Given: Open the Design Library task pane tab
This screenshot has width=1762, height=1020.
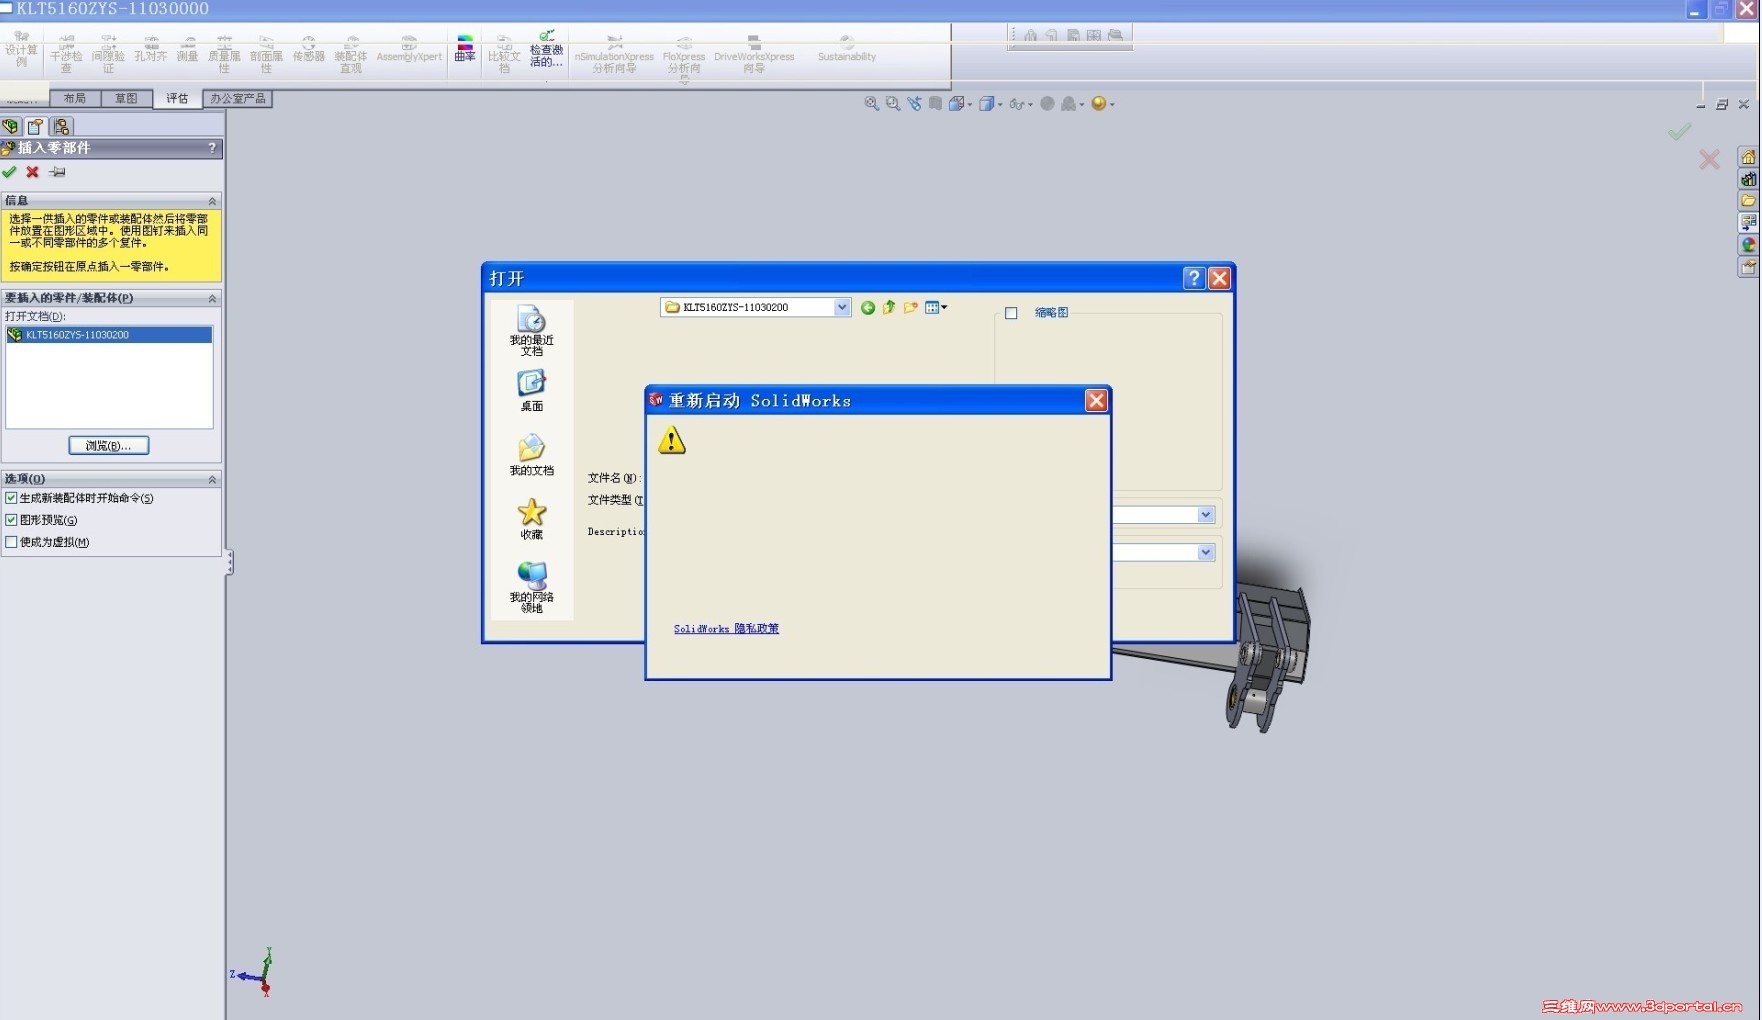Looking at the screenshot, I should [1748, 179].
